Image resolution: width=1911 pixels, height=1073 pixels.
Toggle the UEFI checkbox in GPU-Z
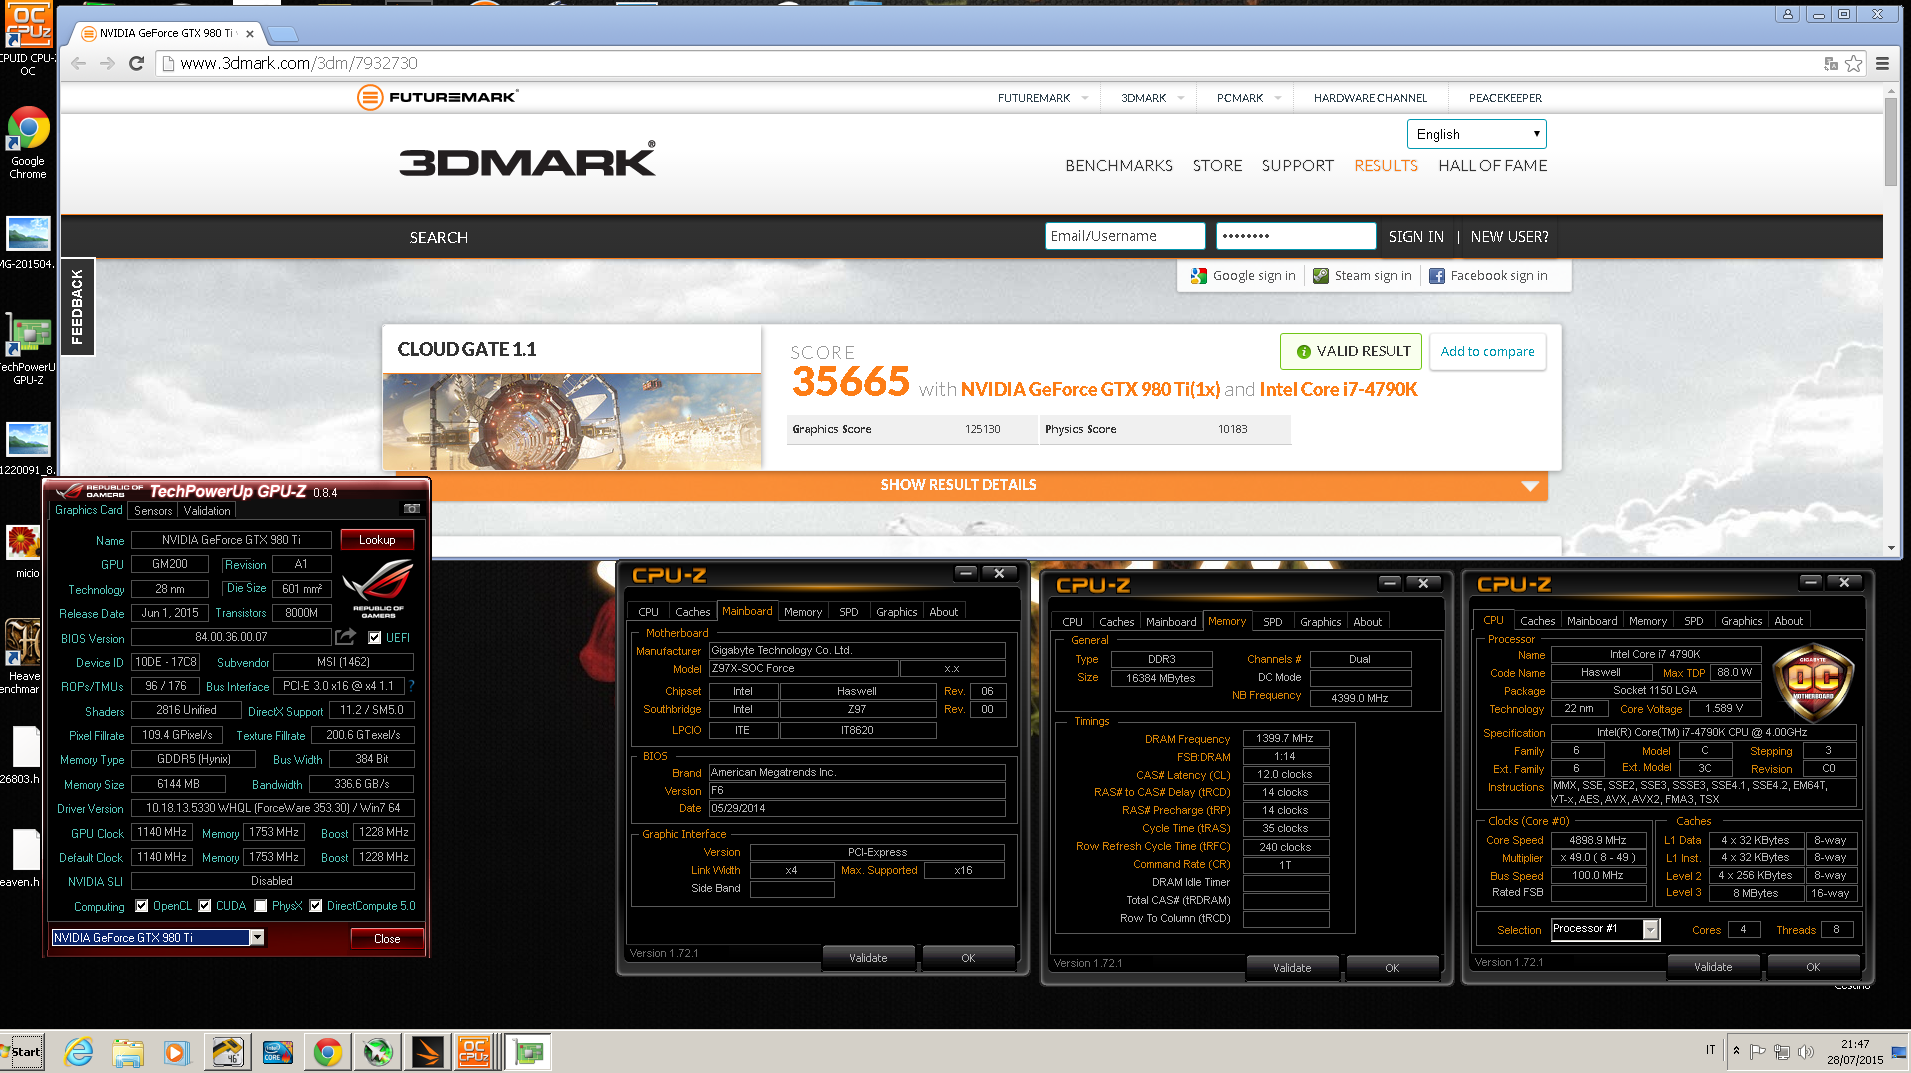pyautogui.click(x=375, y=637)
